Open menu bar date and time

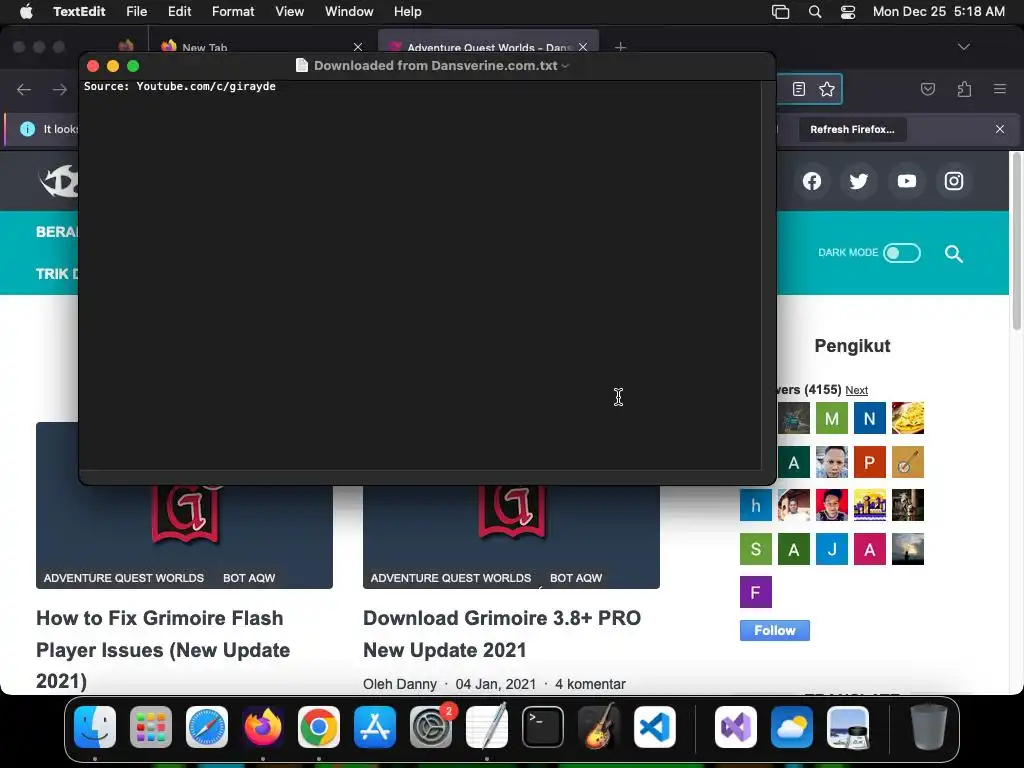(x=938, y=12)
